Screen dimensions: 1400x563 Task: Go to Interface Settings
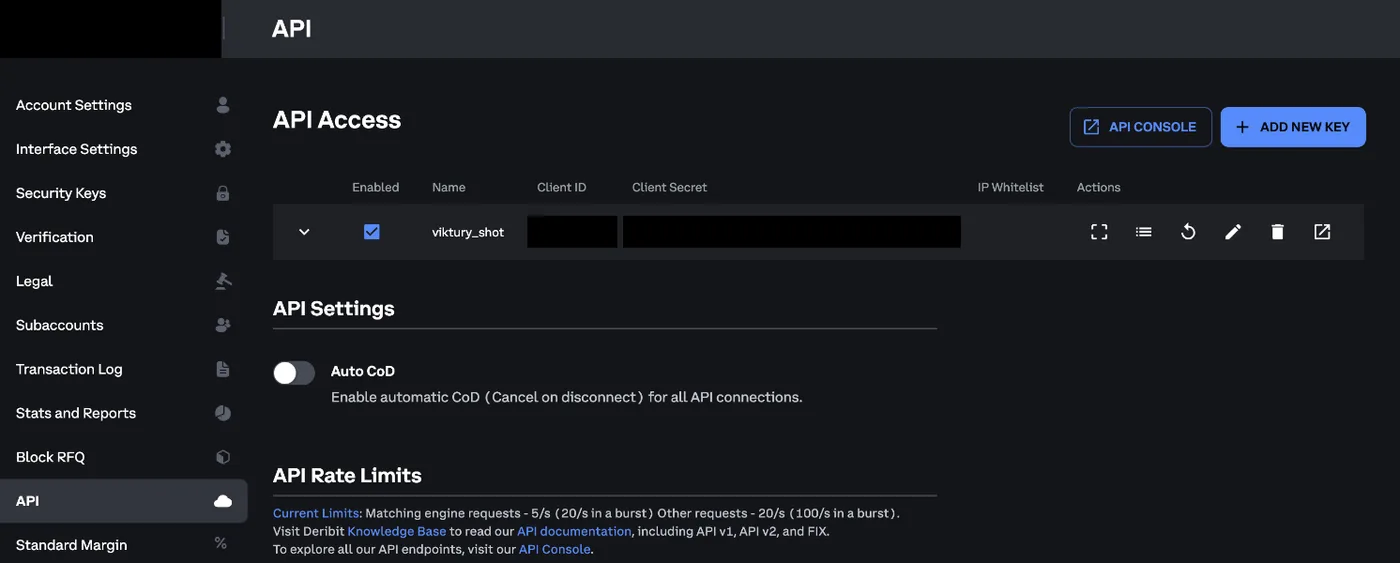(77, 149)
